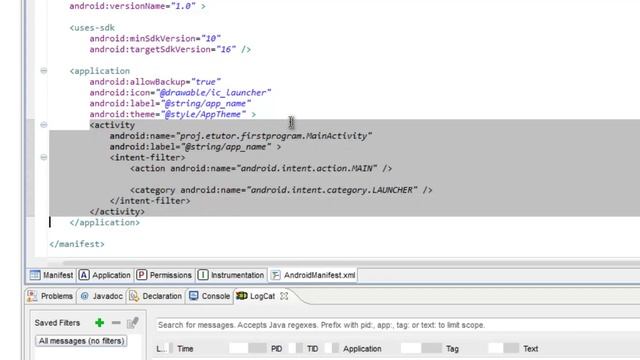Click the Console tab monitor icon
The image size is (640, 360).
click(x=193, y=296)
